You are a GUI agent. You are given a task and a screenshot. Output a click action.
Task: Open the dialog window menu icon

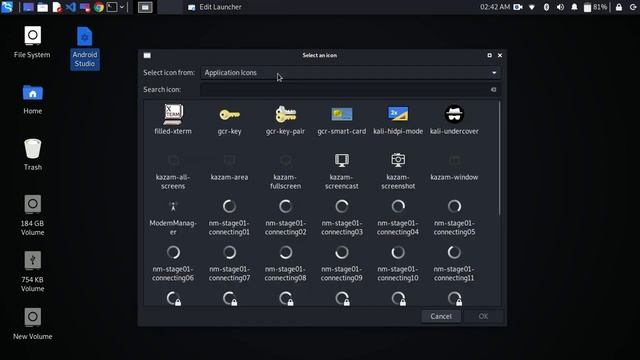pos(147,55)
